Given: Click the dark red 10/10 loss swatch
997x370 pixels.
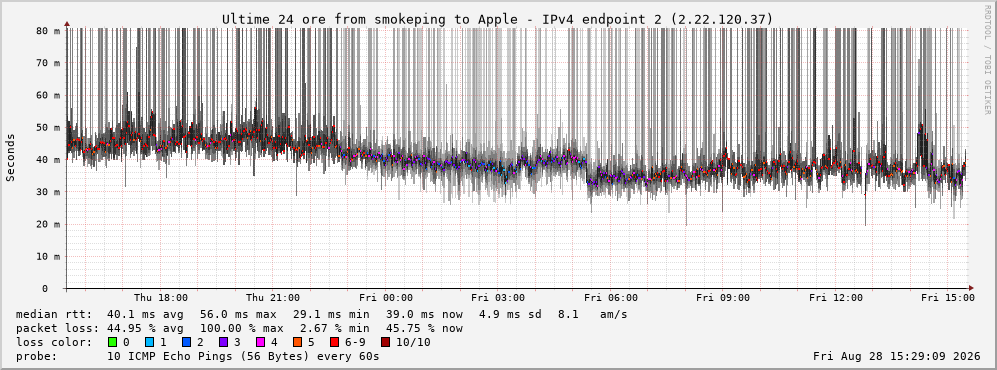Looking at the screenshot, I should [386, 342].
